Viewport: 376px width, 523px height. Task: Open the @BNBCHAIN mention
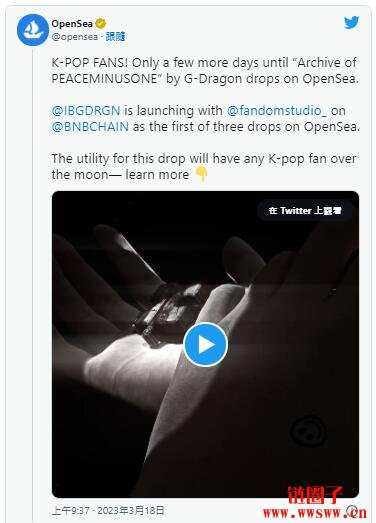pyautogui.click(x=90, y=126)
